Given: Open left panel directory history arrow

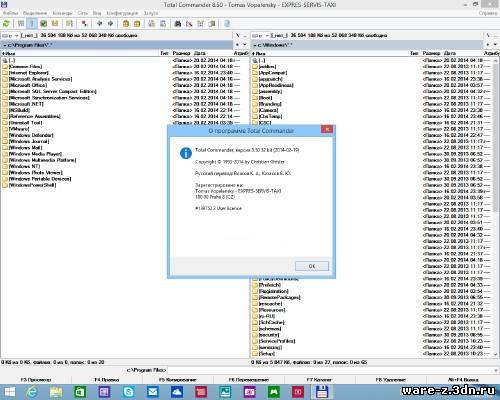Looking at the screenshot, I should pyautogui.click(x=244, y=44).
